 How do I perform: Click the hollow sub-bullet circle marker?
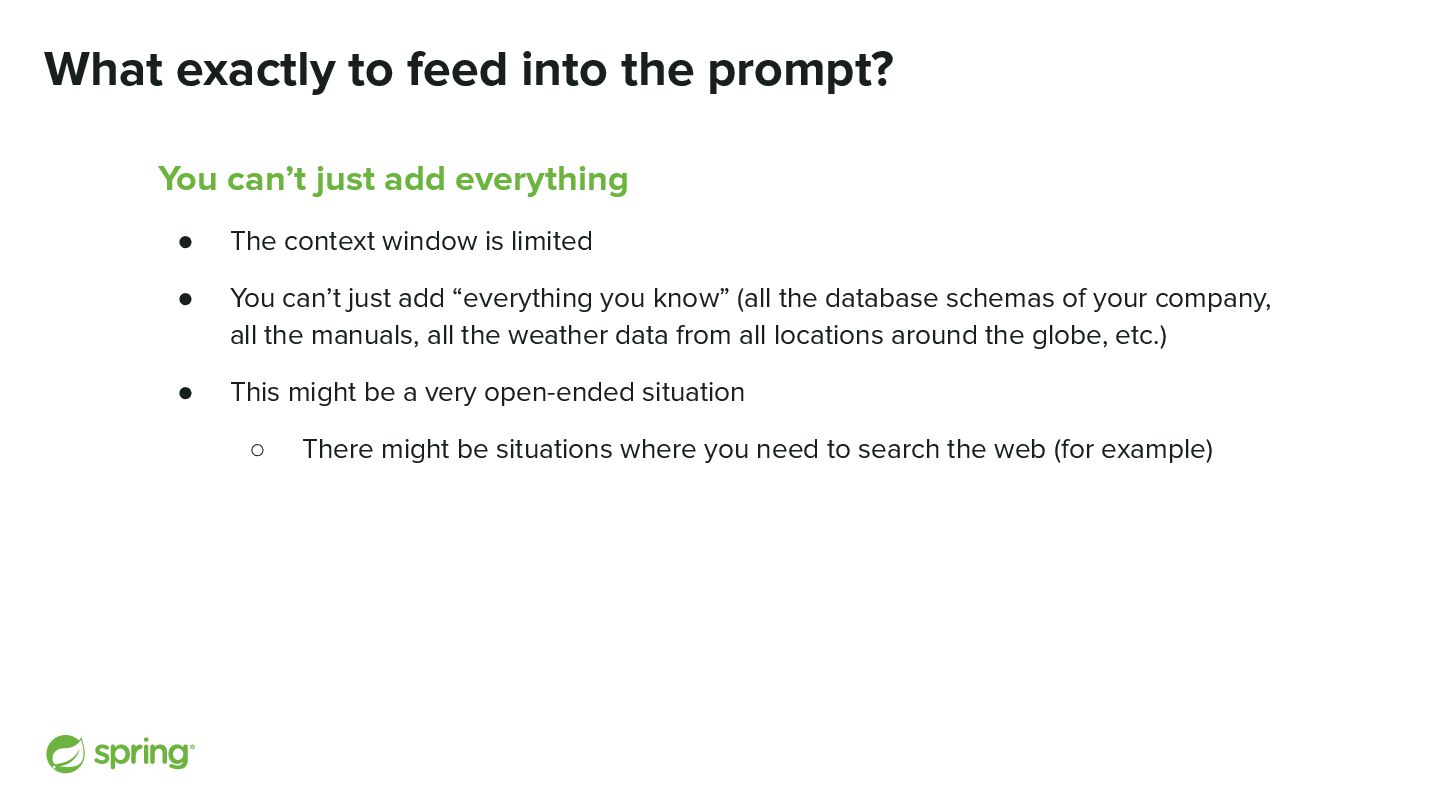(x=257, y=450)
